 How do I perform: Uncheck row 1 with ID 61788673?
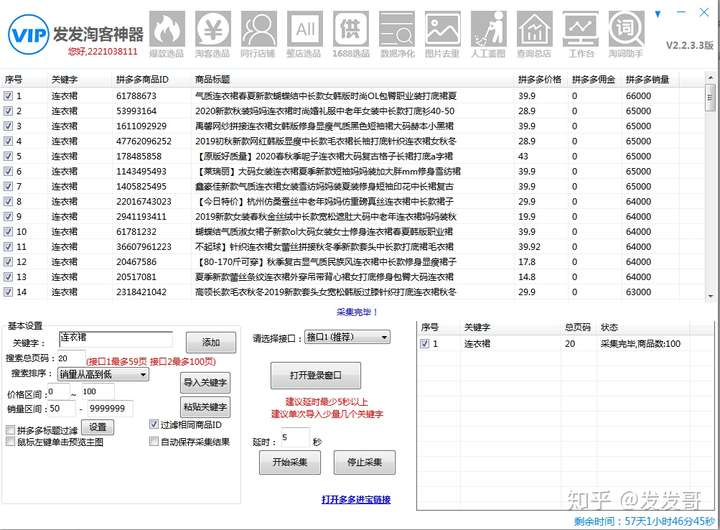coord(8,96)
